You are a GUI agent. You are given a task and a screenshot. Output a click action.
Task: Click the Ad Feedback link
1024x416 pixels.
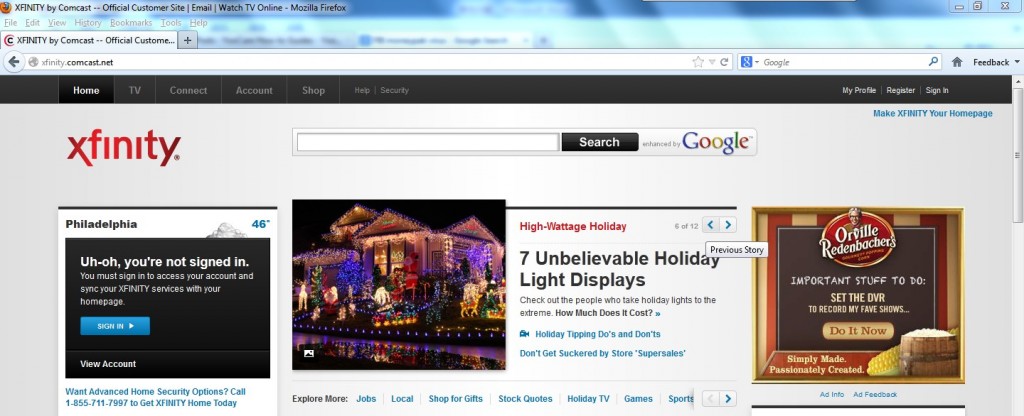875,394
